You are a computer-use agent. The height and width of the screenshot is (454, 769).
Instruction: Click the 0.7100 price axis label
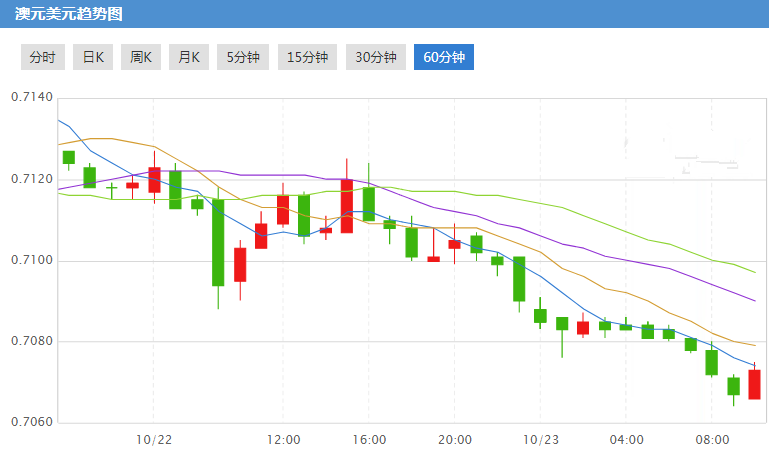pyautogui.click(x=30, y=260)
